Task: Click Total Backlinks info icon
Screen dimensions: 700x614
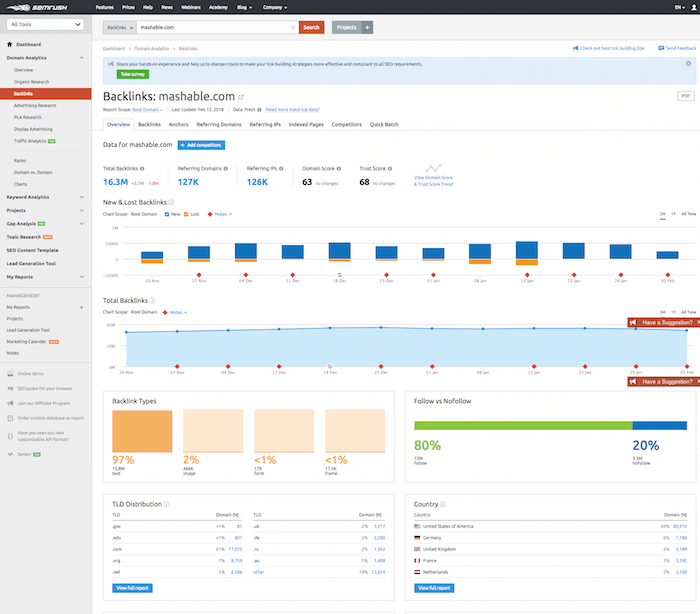Action: tap(142, 168)
